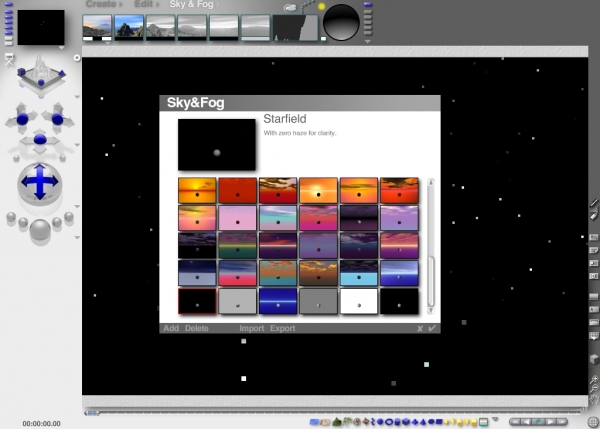
Task: Select the blue water plane selection icon
Action: tap(314, 422)
